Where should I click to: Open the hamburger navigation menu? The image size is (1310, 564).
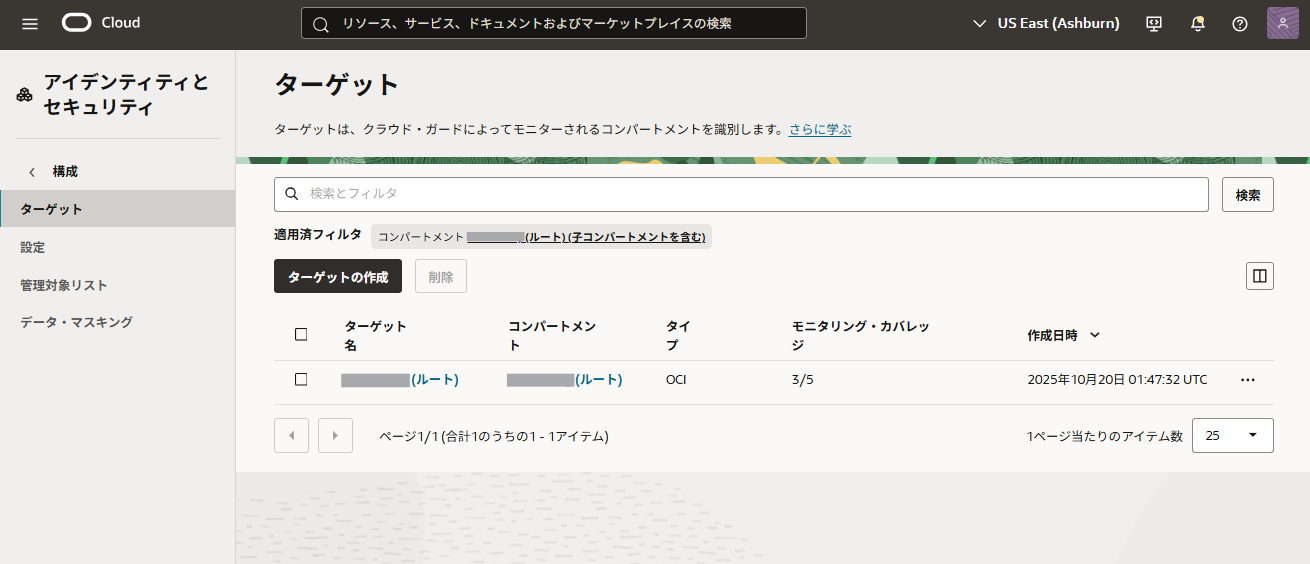[x=30, y=23]
